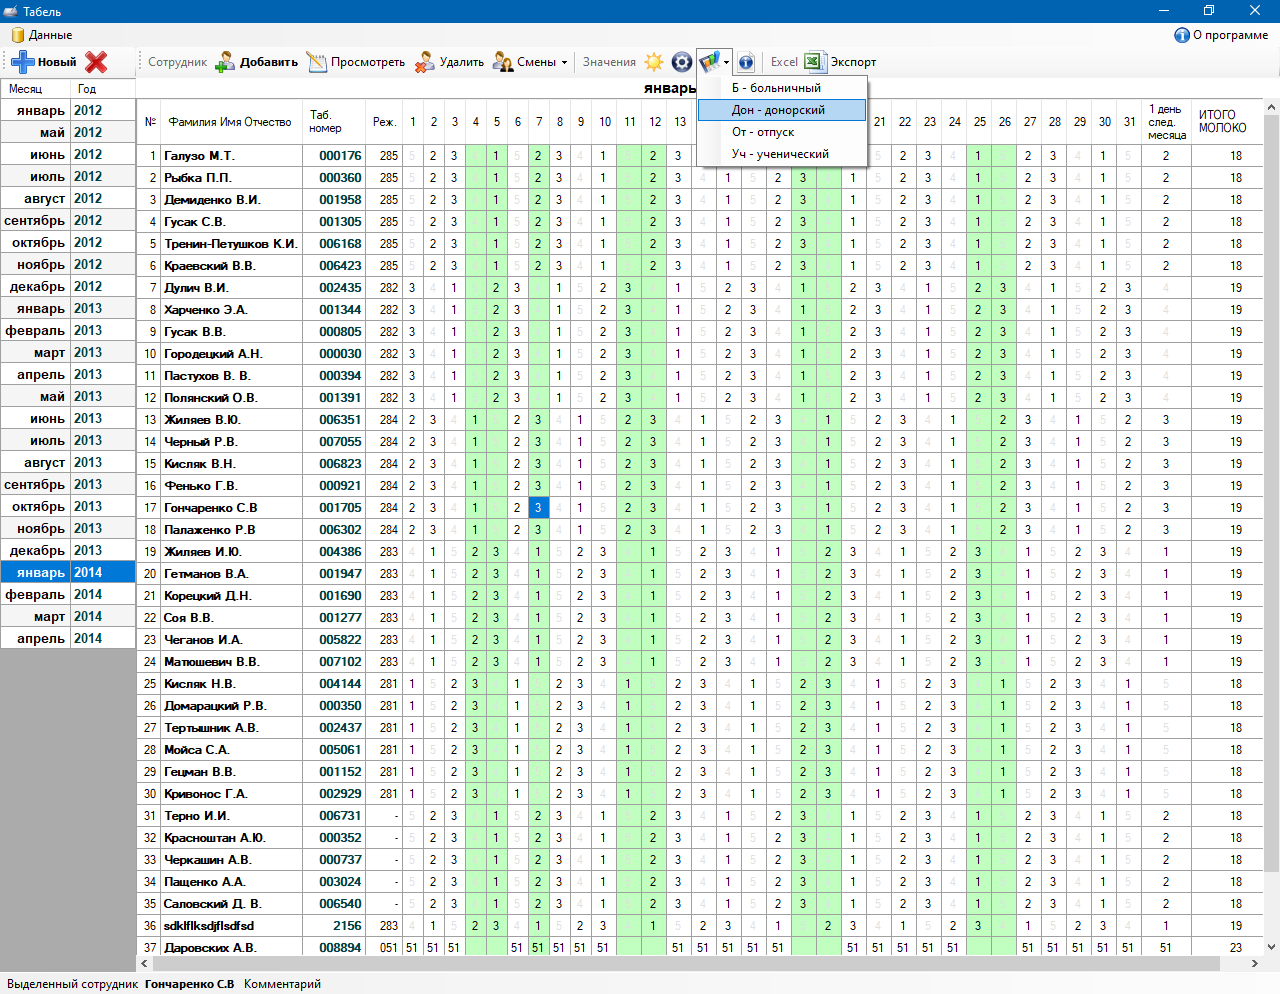1280x994 pixels.
Task: Click the red X delete-month icon
Action: click(x=96, y=62)
